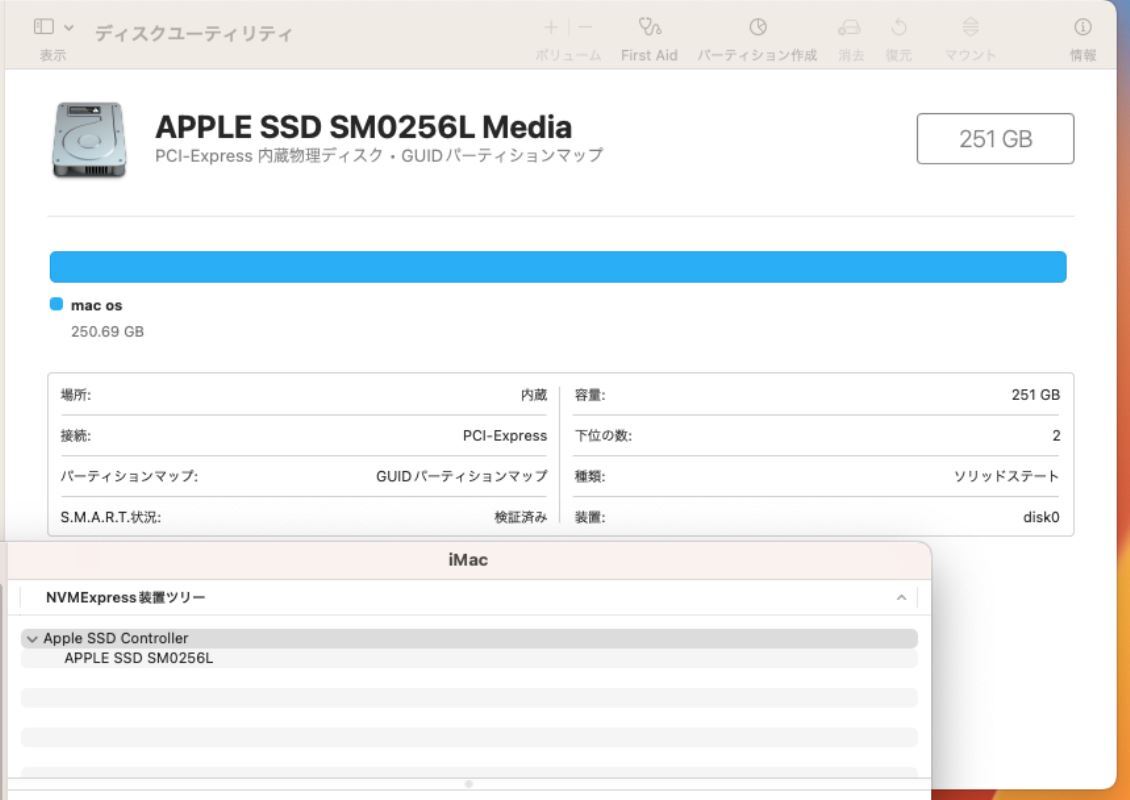Viewport: 1130px width, 800px height.
Task: Select APPLE SSD SM0256L in the device tree
Action: click(138, 658)
